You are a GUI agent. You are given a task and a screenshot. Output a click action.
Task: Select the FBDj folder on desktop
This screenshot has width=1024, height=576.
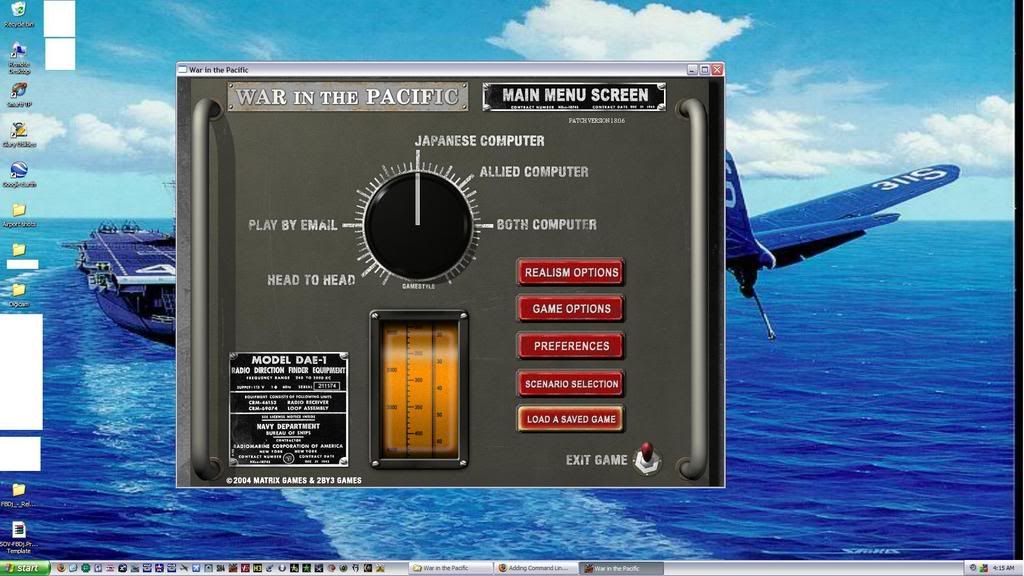point(18,495)
